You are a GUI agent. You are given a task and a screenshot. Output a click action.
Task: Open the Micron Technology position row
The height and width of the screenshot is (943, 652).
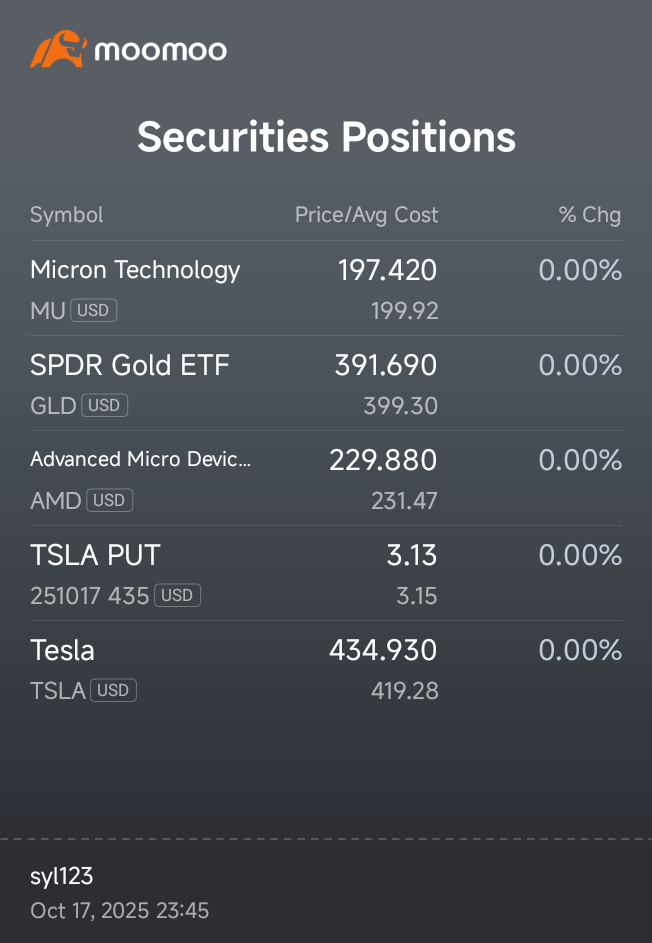tap(326, 289)
